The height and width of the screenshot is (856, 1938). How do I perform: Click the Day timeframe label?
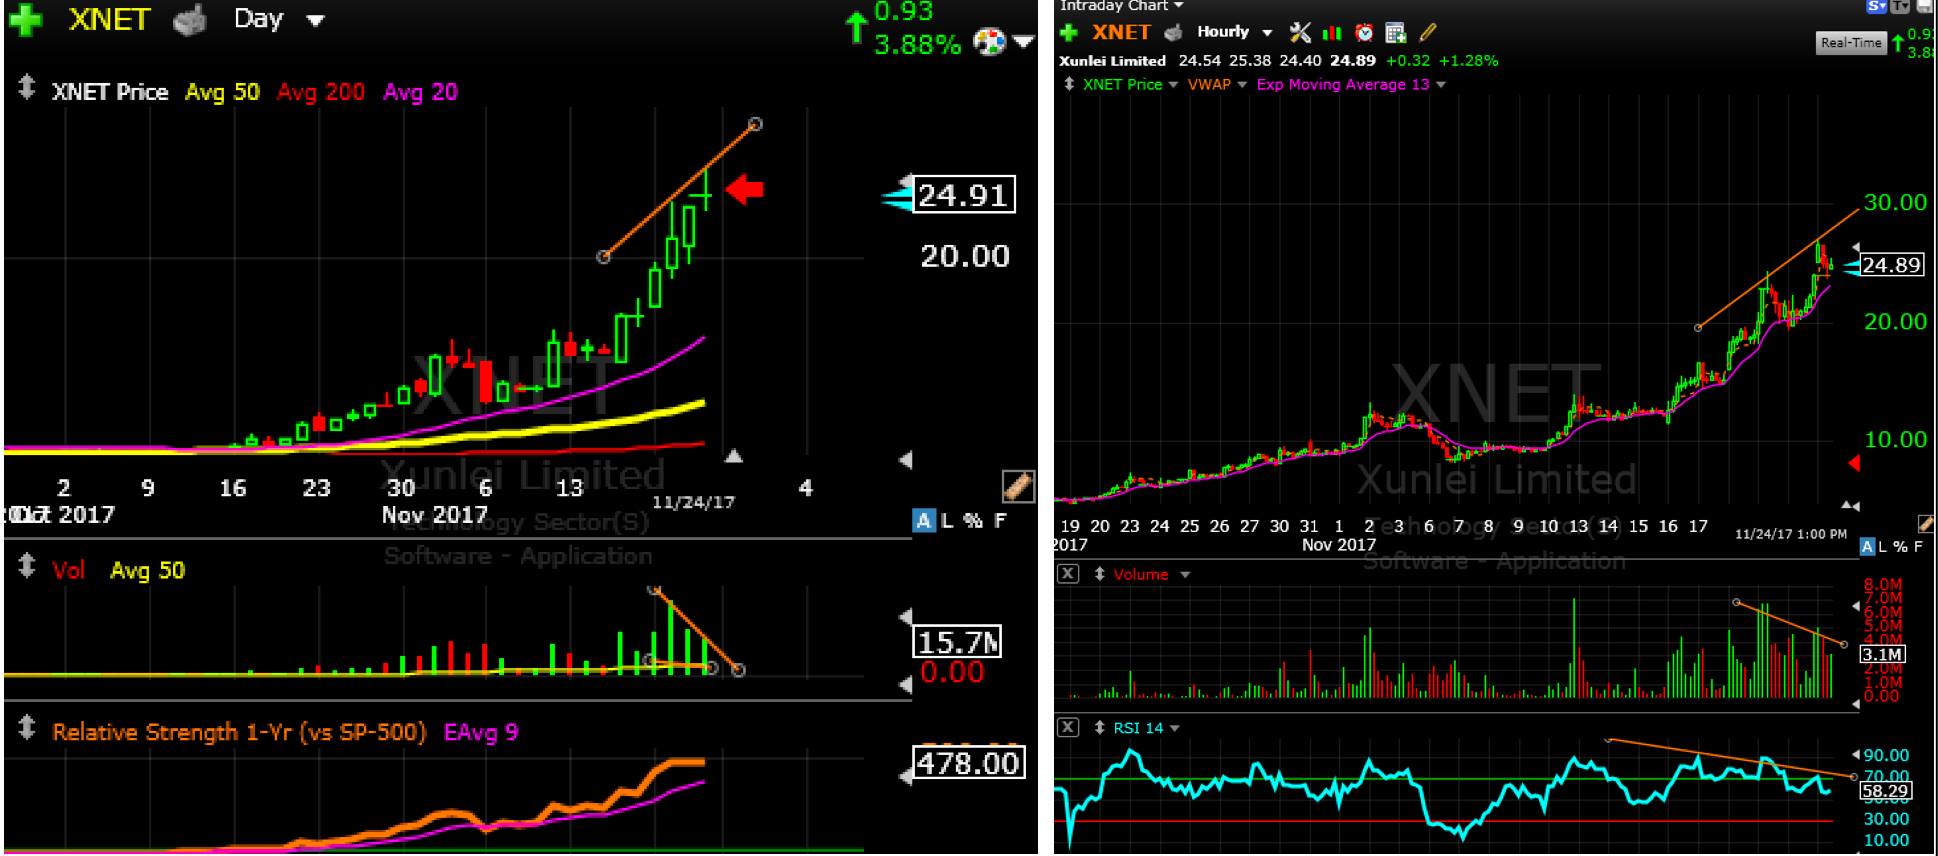(x=258, y=19)
